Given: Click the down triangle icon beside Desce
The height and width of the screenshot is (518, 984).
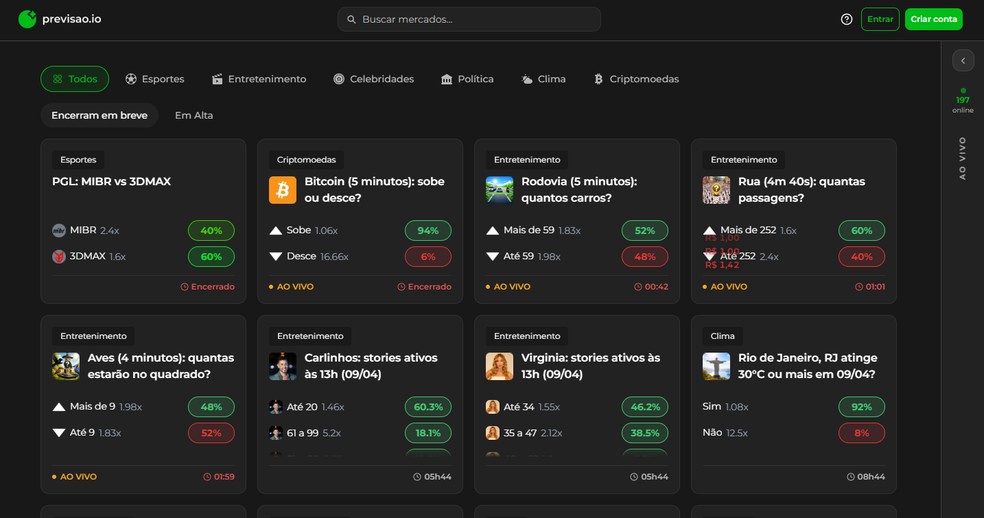Looking at the screenshot, I should [275, 257].
